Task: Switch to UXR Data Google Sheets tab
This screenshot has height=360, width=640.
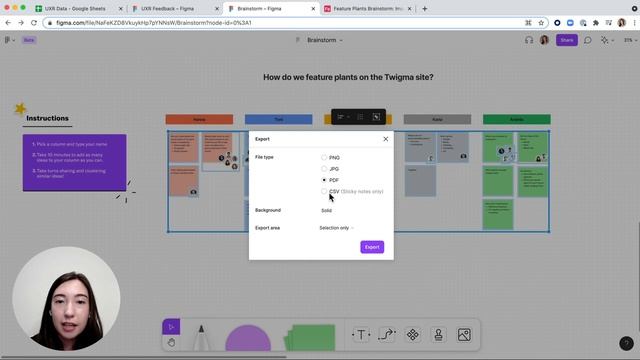Action: [x=75, y=8]
